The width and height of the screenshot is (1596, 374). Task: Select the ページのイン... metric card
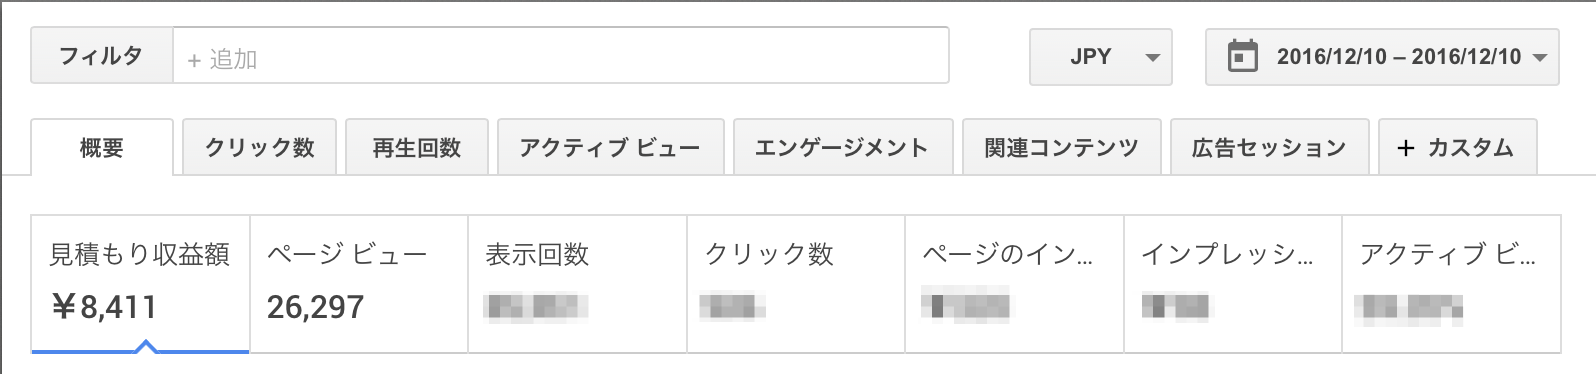[x=1015, y=284]
